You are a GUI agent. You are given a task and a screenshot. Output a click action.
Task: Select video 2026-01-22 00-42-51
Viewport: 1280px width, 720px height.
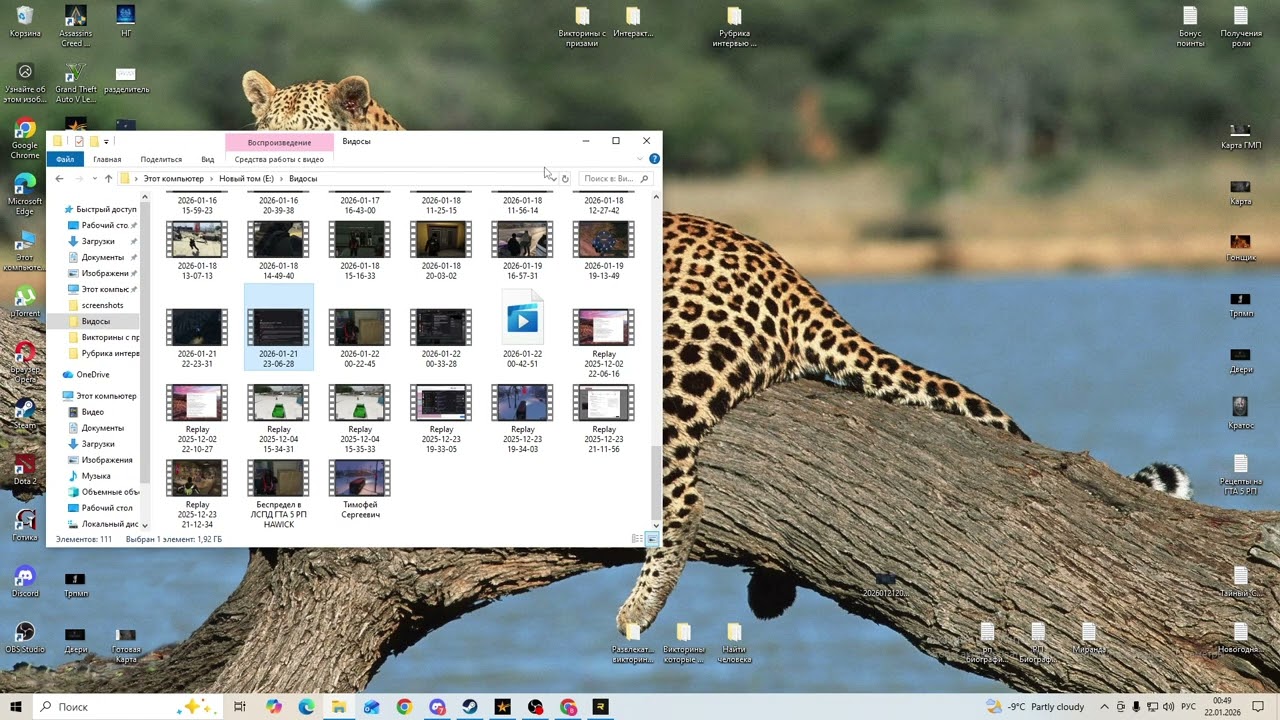[x=522, y=330]
